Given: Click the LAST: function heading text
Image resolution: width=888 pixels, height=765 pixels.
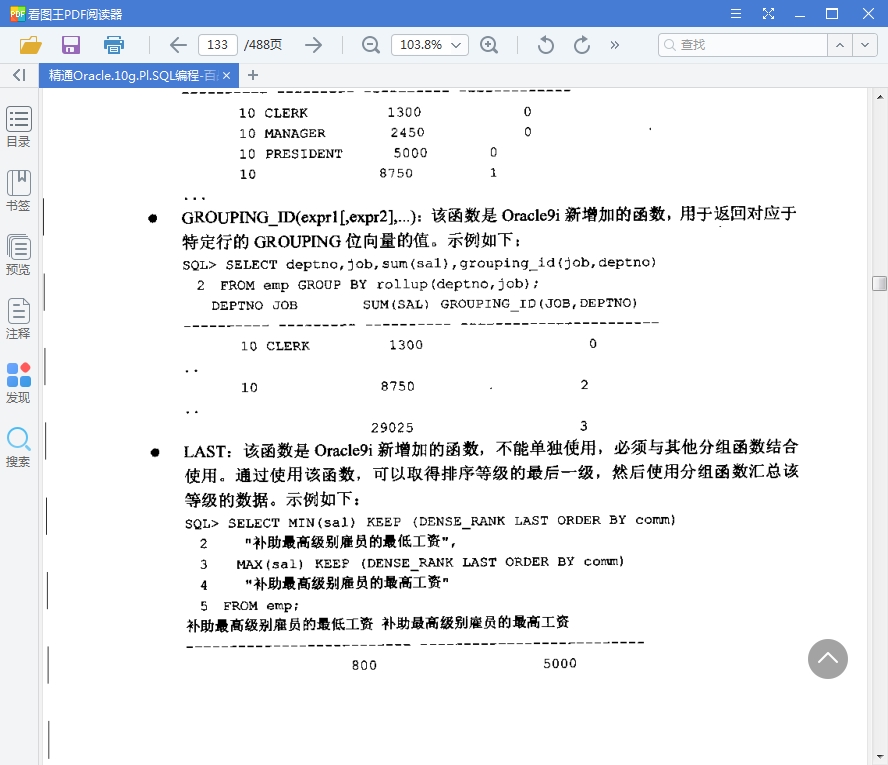Looking at the screenshot, I should (207, 452).
